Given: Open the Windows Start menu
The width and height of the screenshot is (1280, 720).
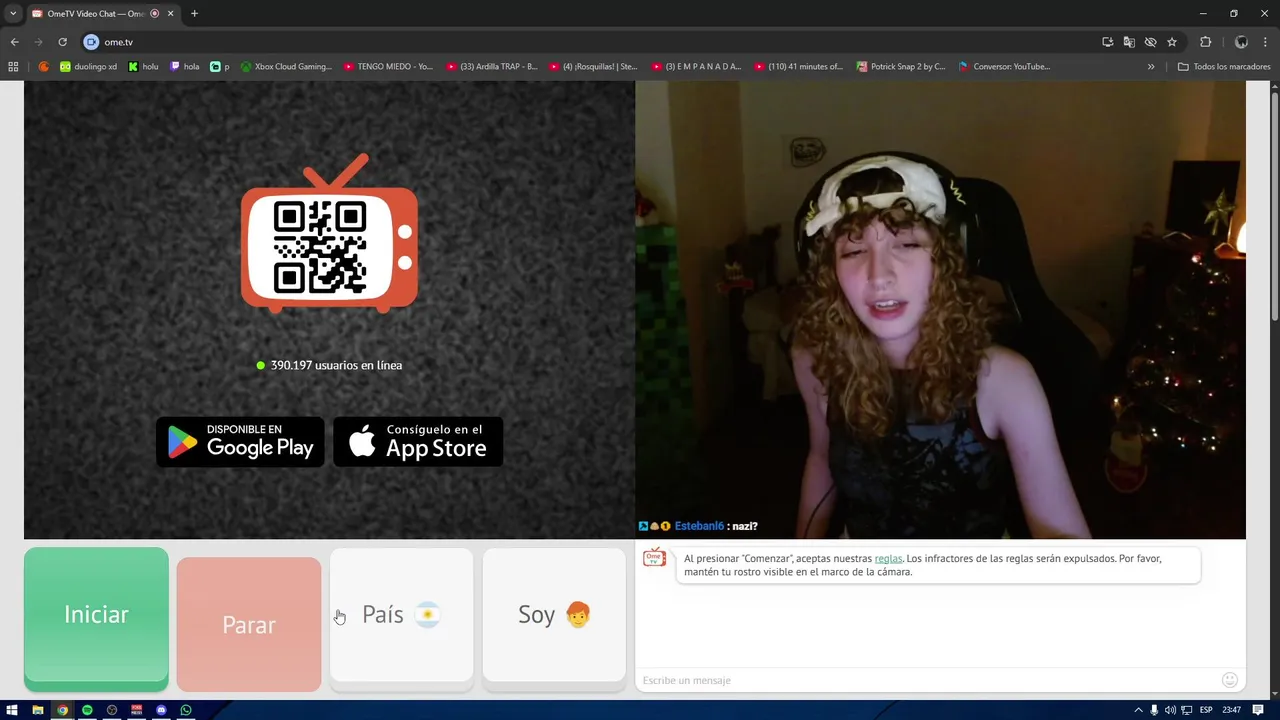Looking at the screenshot, I should click(x=12, y=710).
